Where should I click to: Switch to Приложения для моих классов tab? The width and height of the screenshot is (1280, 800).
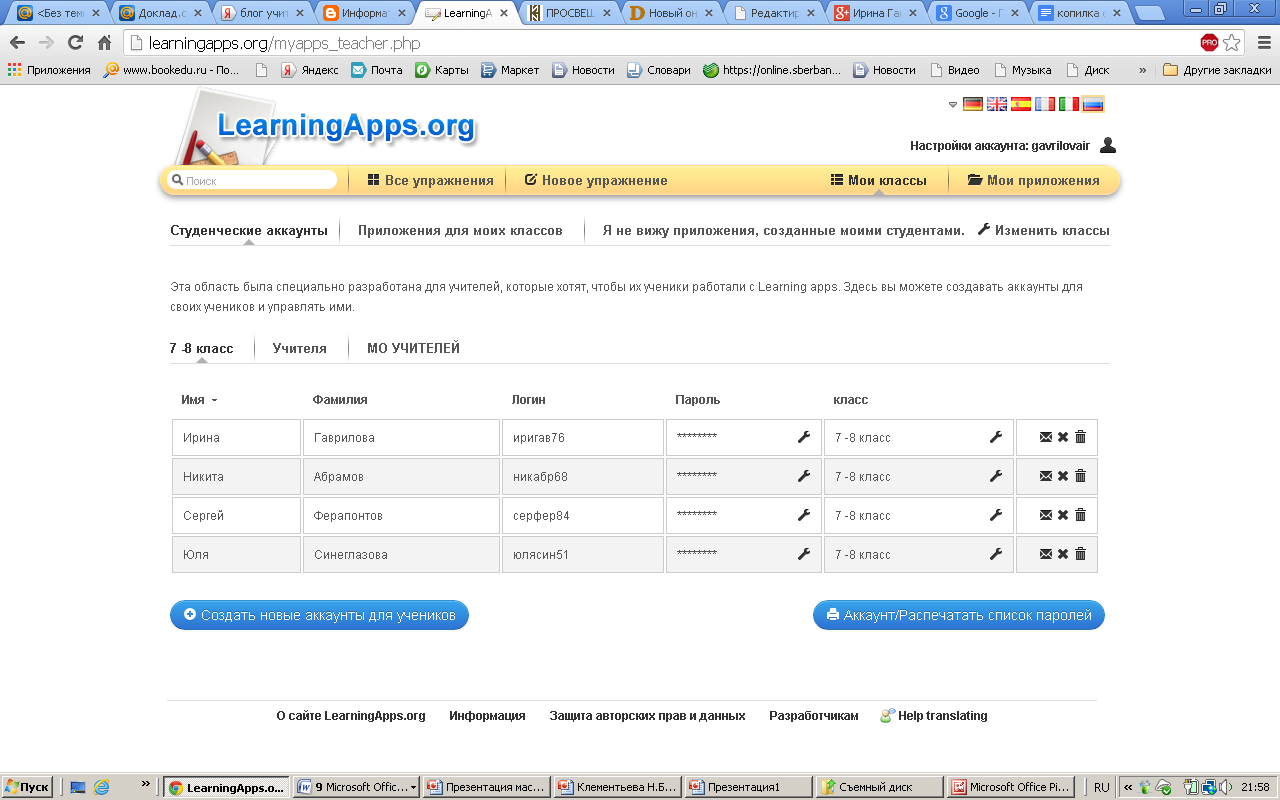click(x=460, y=230)
